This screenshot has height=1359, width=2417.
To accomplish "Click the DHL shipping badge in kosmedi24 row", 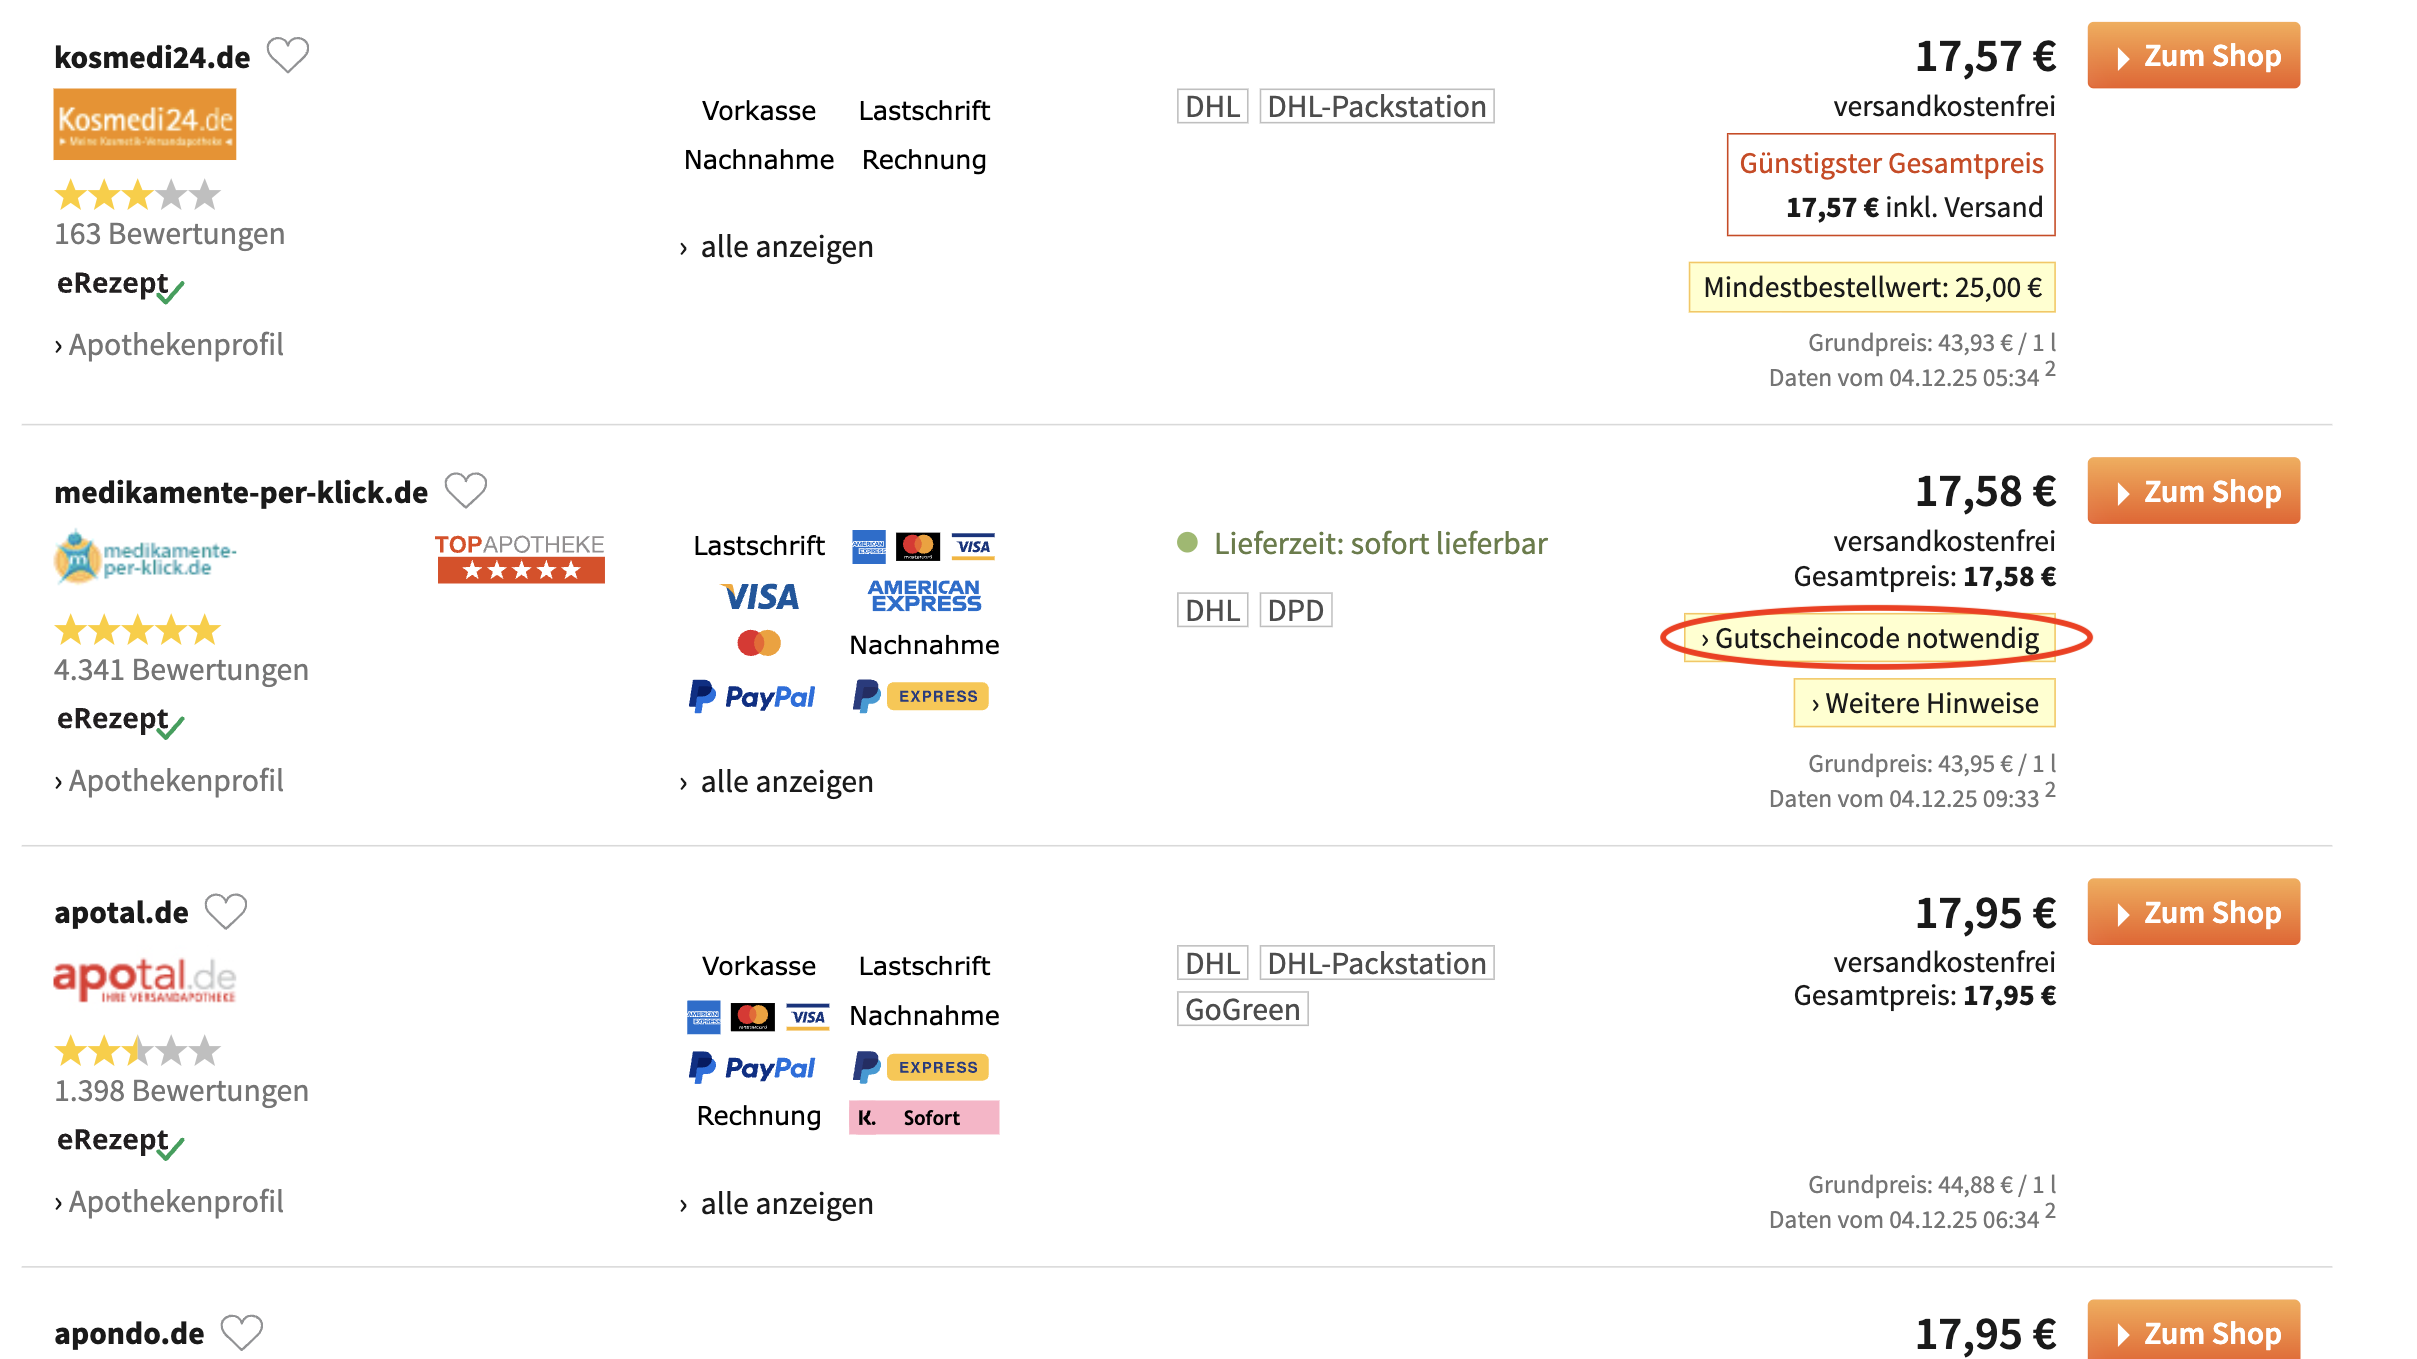I will click(1213, 106).
